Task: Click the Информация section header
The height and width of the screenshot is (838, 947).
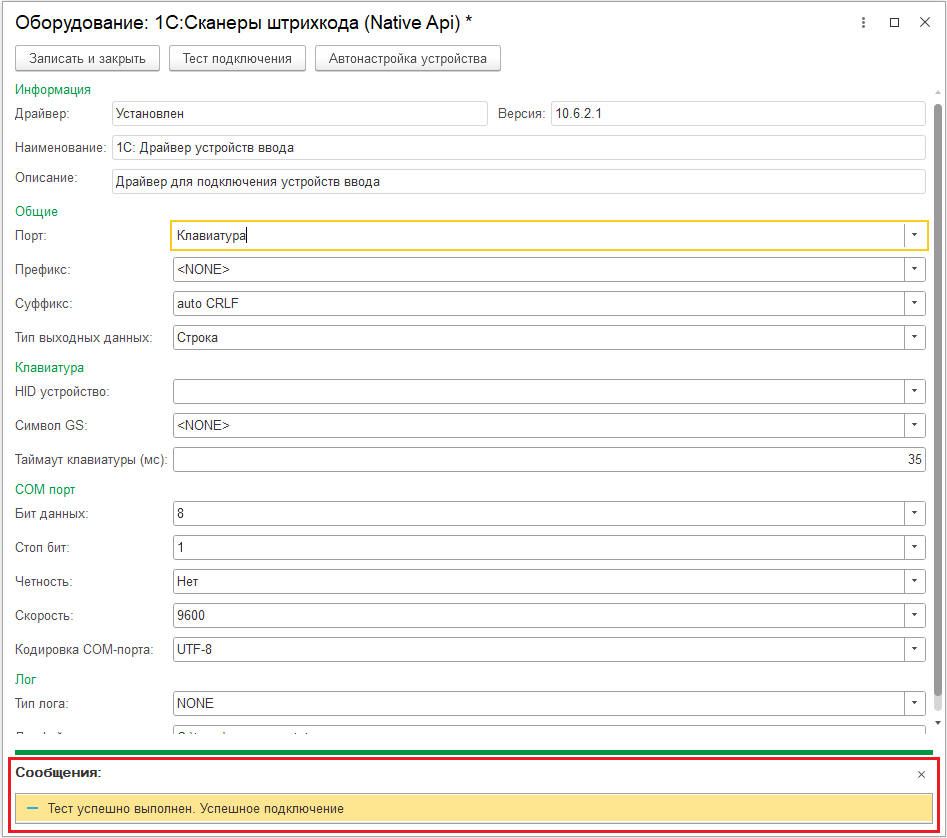Action: point(53,89)
